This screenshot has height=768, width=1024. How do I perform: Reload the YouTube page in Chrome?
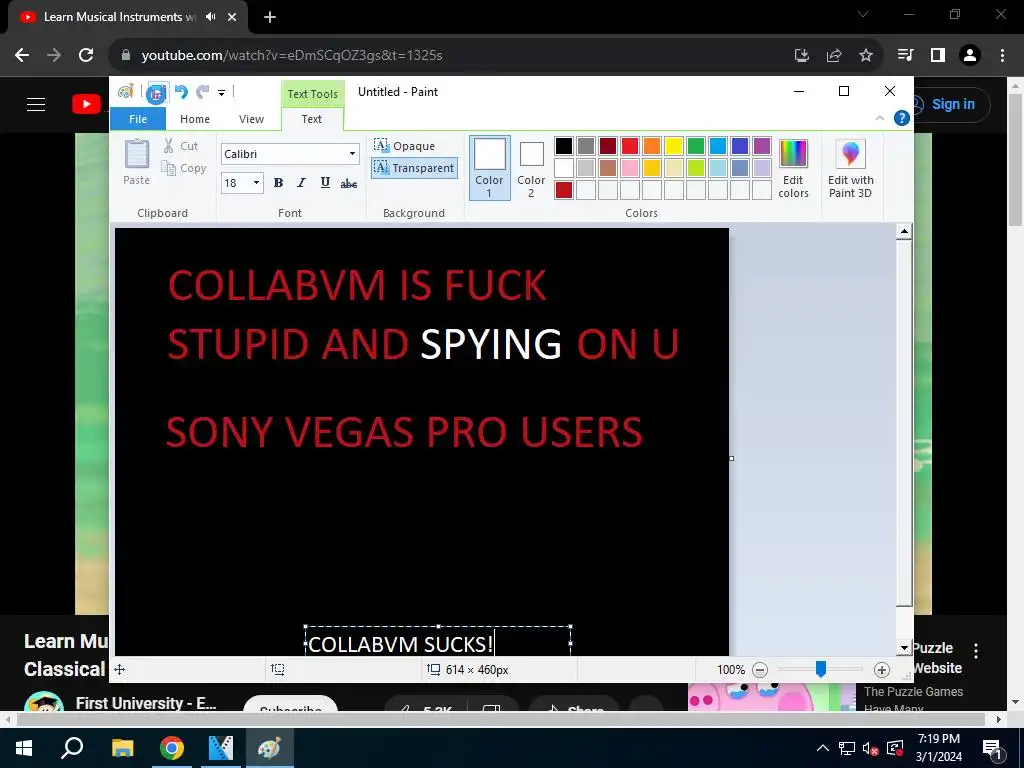click(86, 56)
